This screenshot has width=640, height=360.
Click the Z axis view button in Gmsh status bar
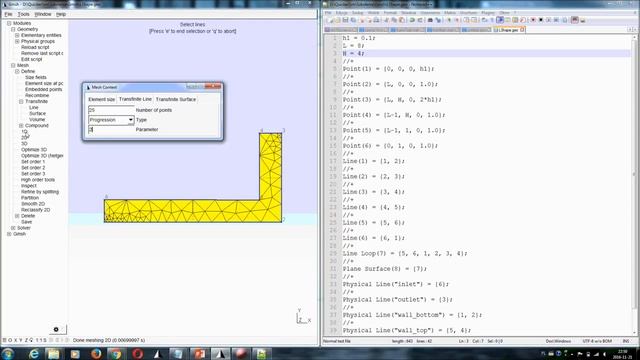(26, 340)
